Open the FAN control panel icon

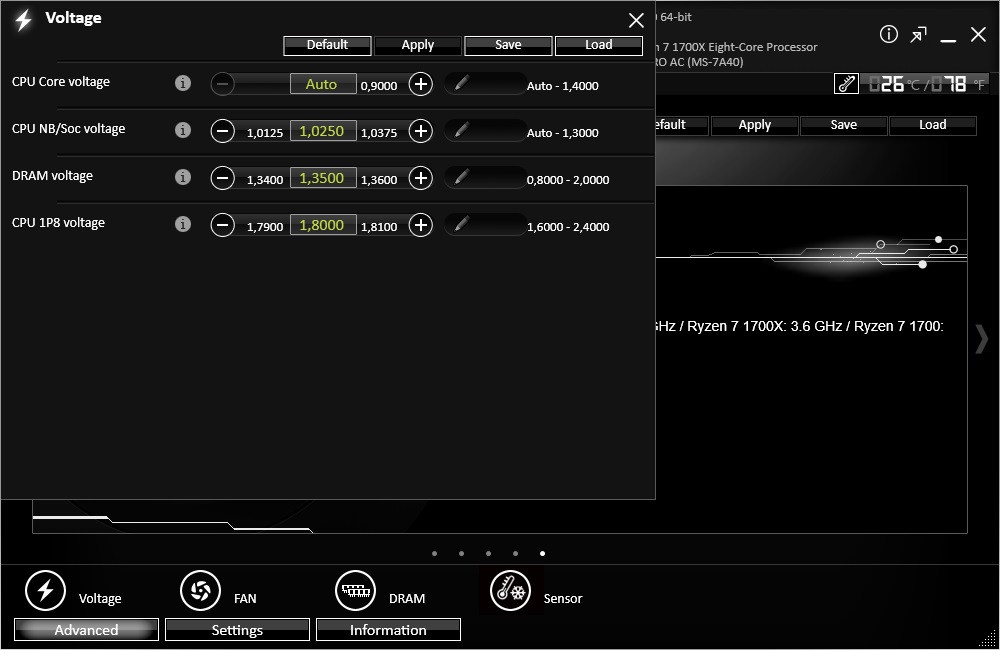200,591
